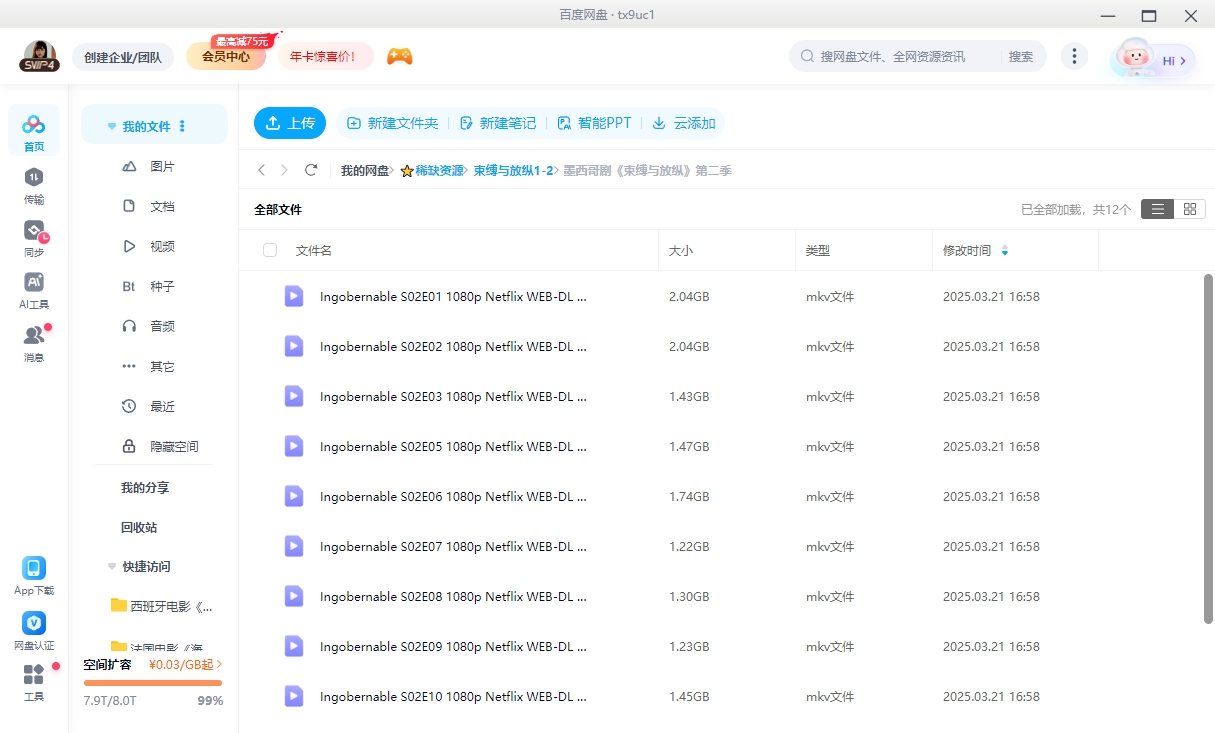
Task: Collapse the 快捷访问 section
Action: tap(111, 566)
